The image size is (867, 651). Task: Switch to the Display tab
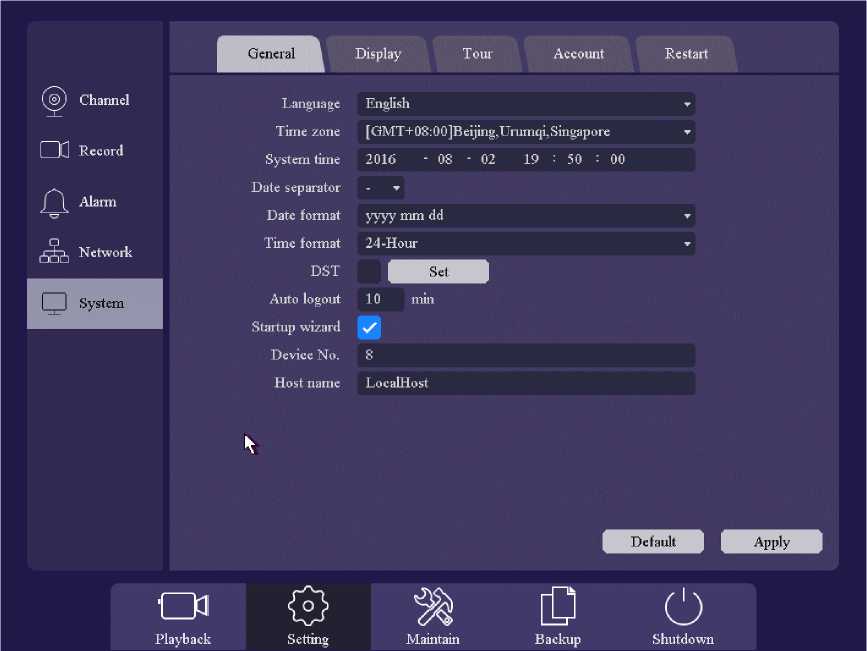378,54
